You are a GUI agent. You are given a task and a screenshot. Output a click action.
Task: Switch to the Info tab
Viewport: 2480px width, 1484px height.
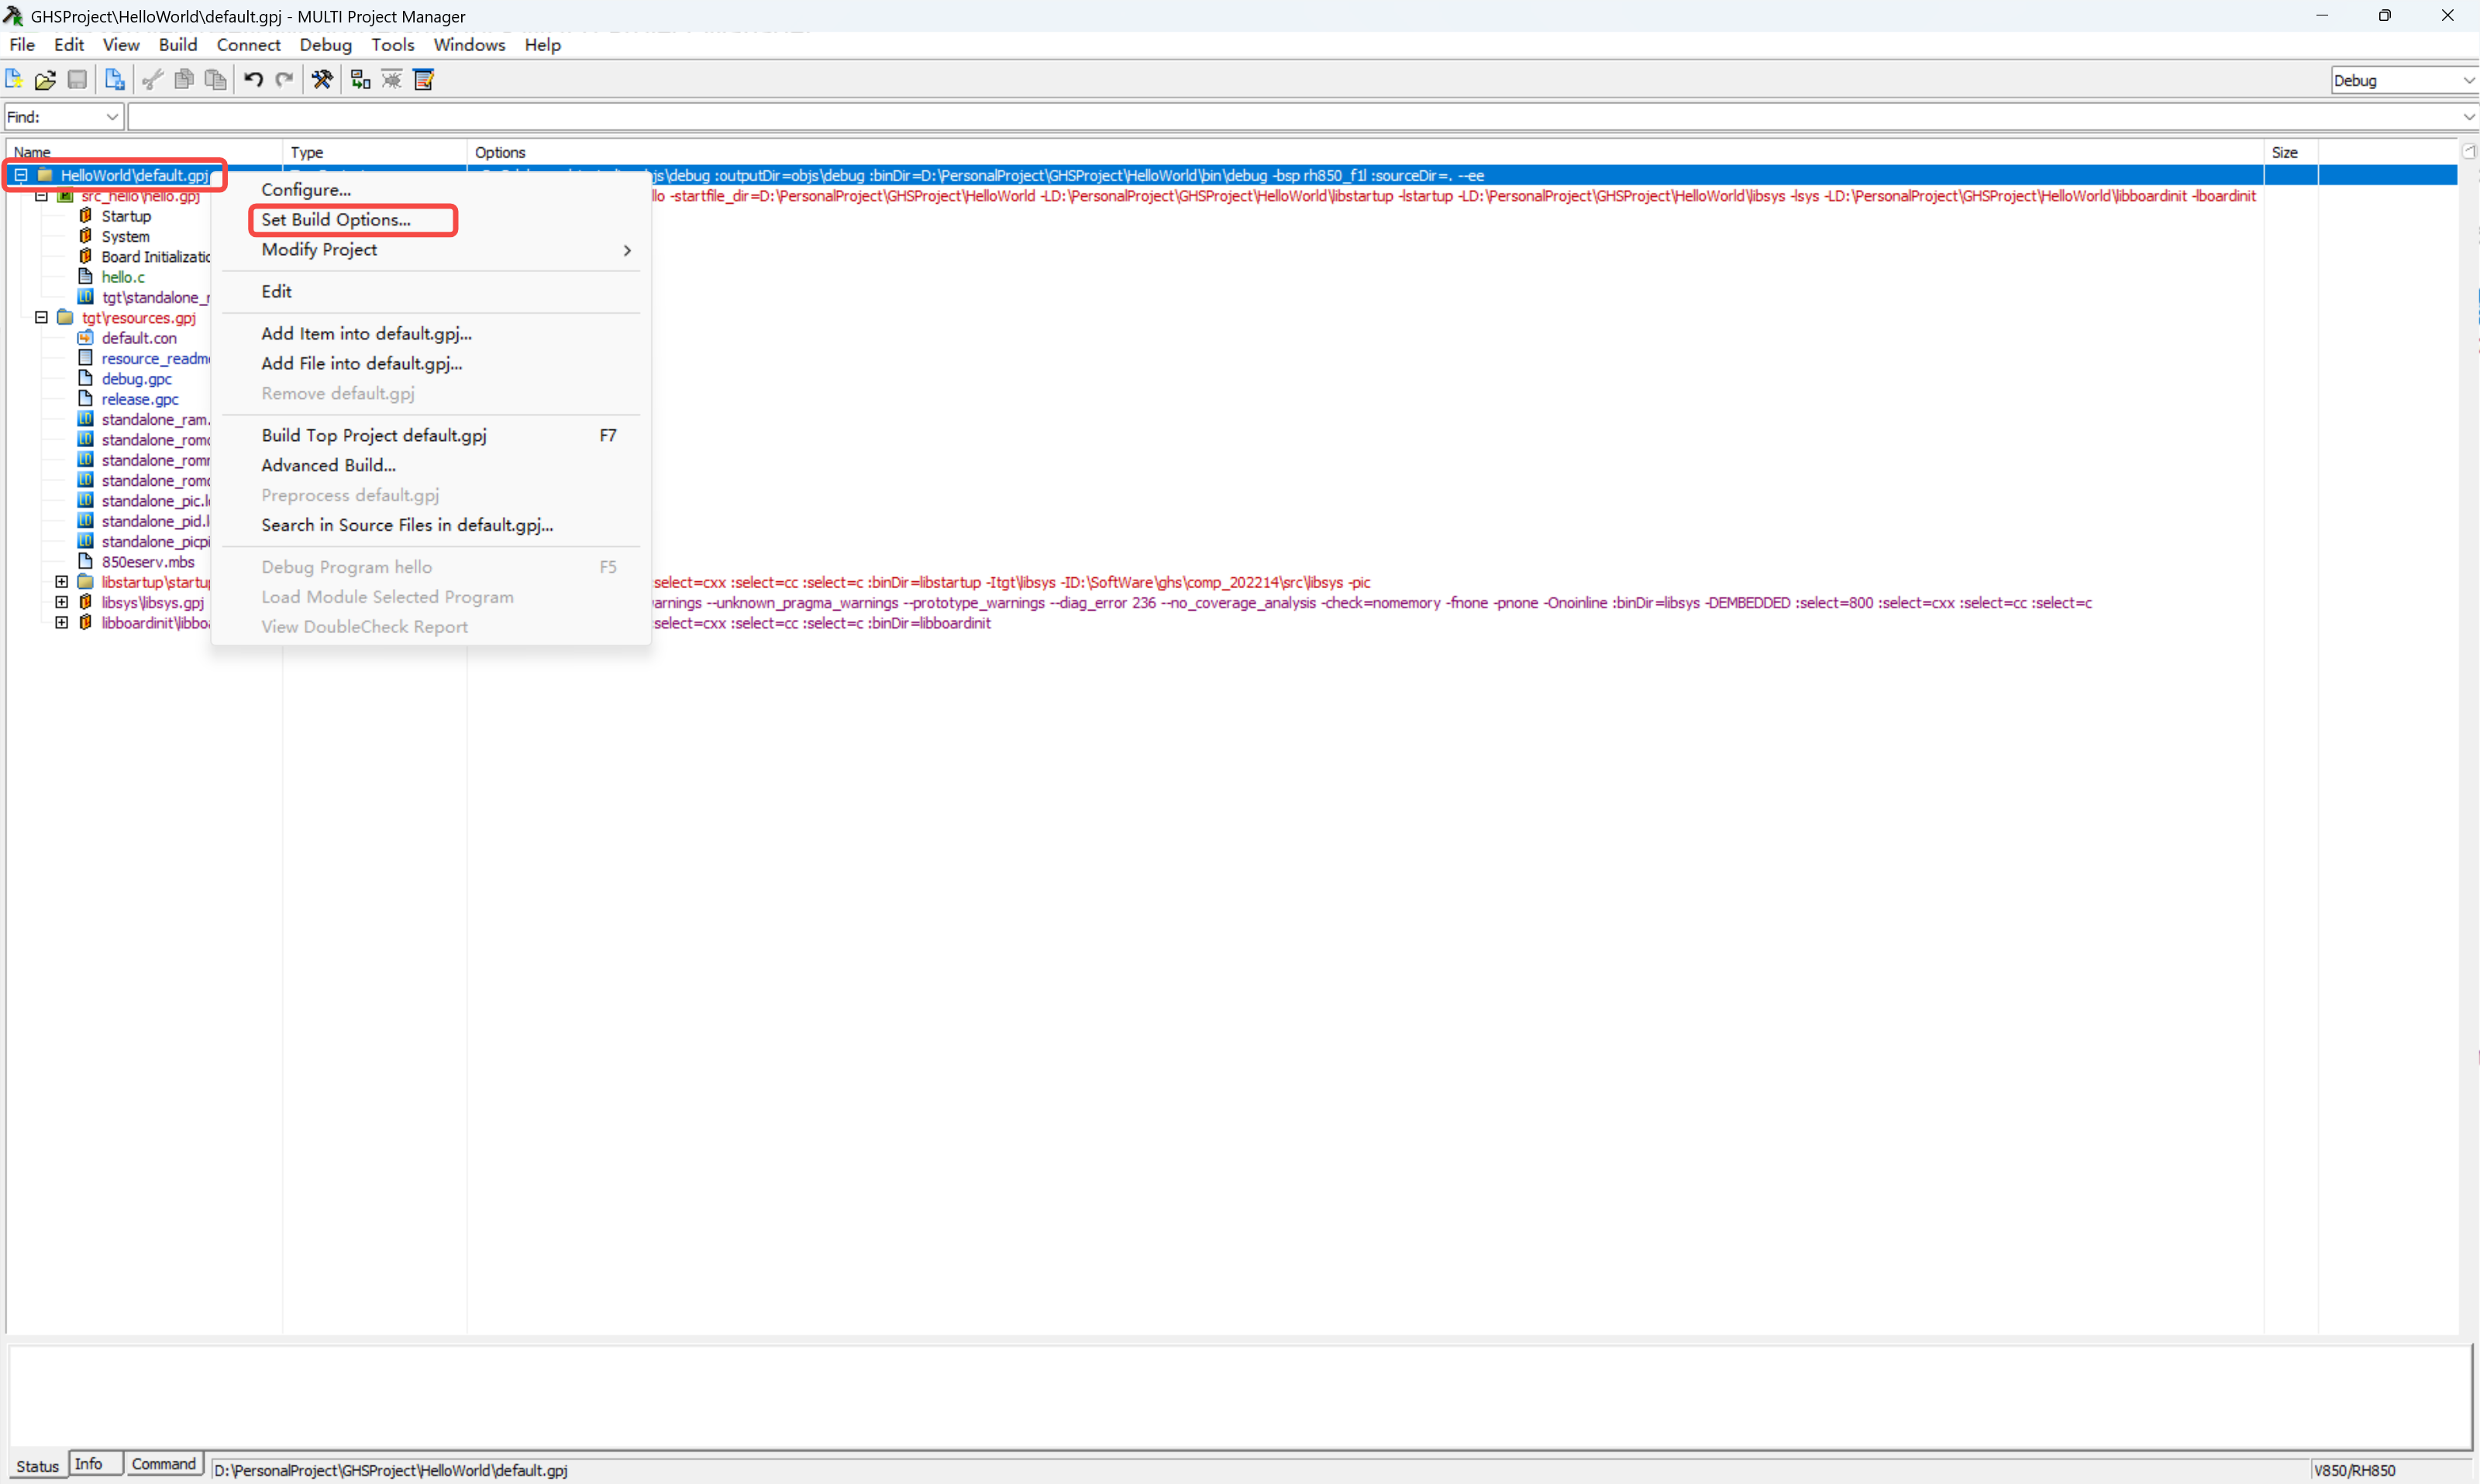[89, 1464]
